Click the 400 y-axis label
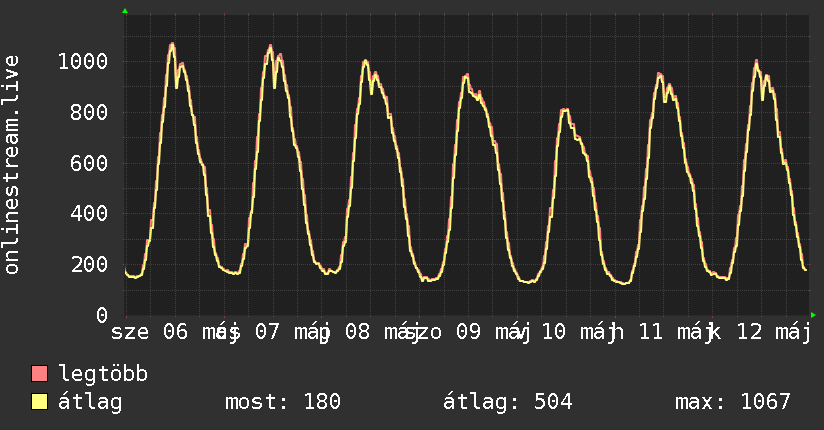The image size is (824, 430). tap(89, 213)
